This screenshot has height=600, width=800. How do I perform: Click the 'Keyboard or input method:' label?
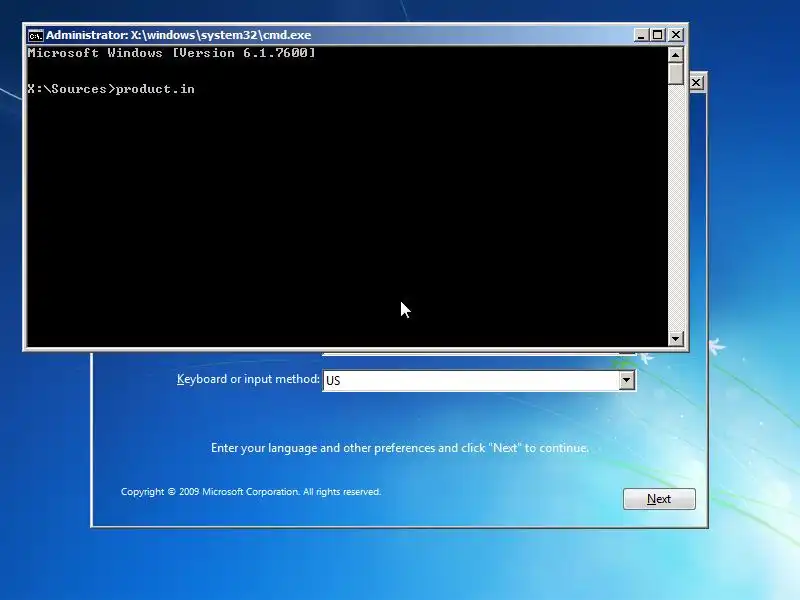pyautogui.click(x=248, y=379)
